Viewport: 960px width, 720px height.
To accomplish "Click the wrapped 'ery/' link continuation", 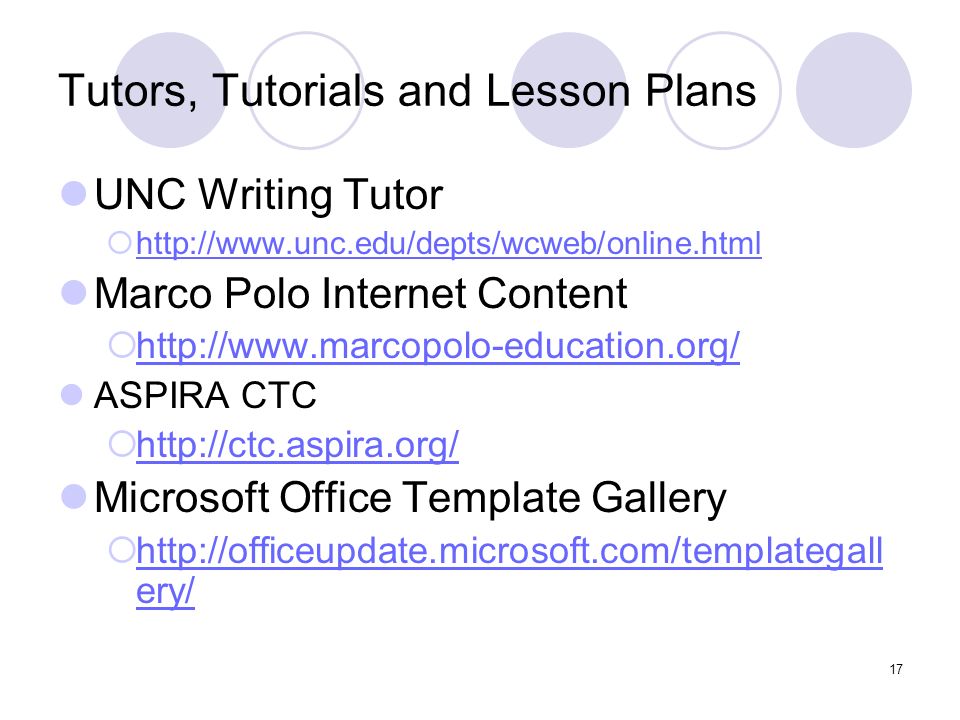I will 165,592.
